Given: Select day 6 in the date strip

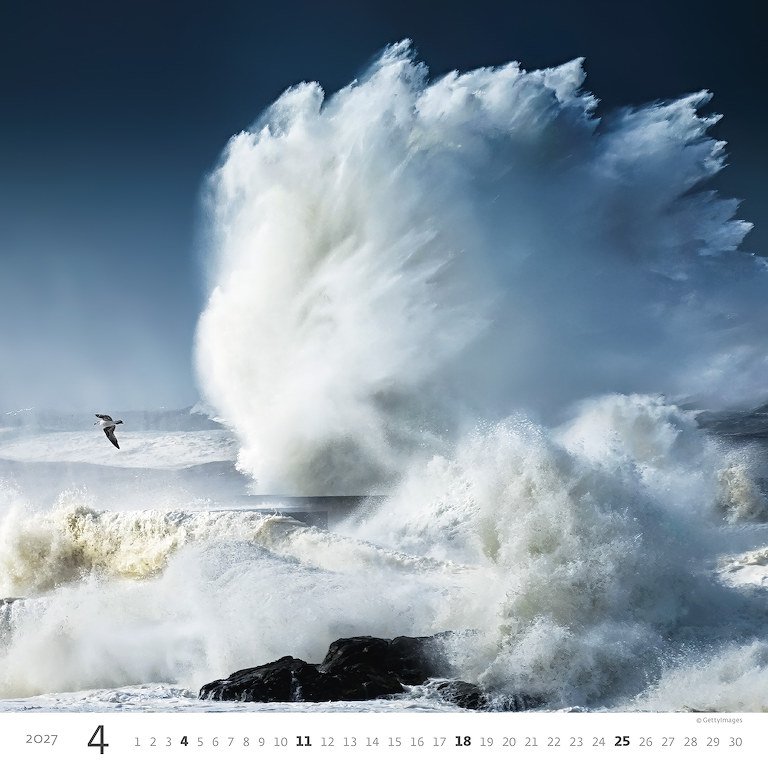Looking at the screenshot, I should [215, 742].
